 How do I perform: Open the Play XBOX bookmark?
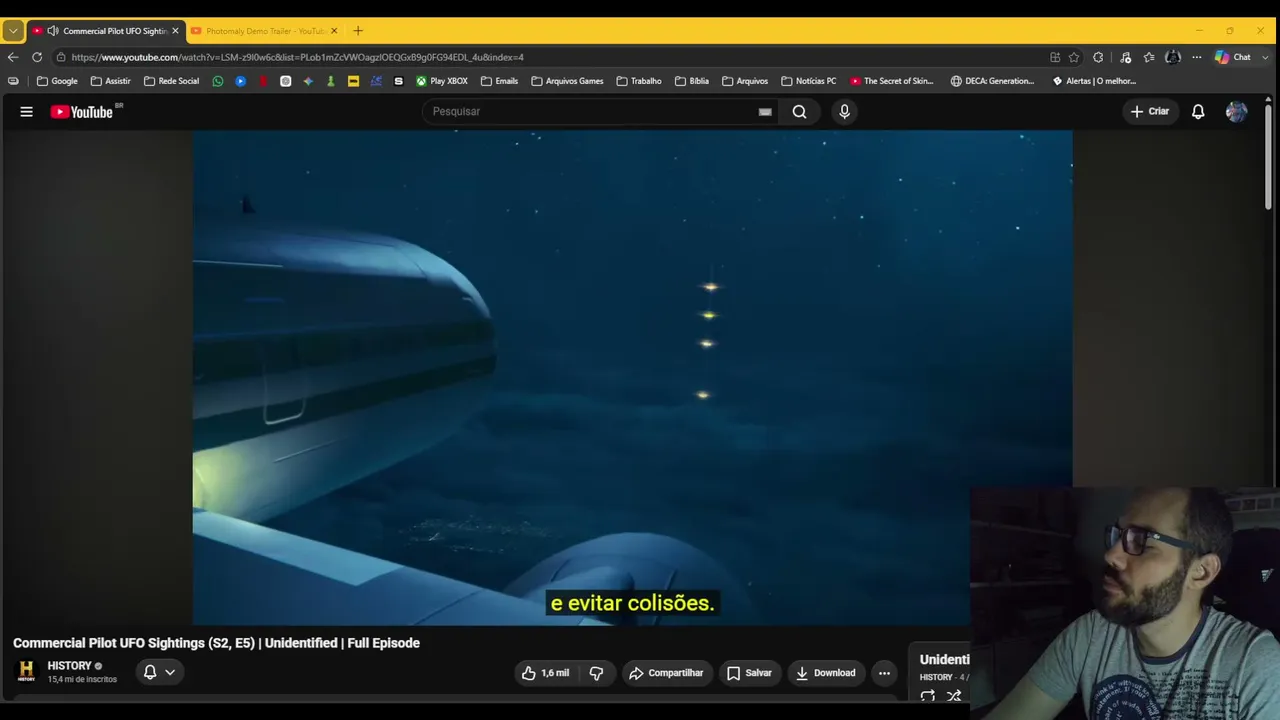442,81
